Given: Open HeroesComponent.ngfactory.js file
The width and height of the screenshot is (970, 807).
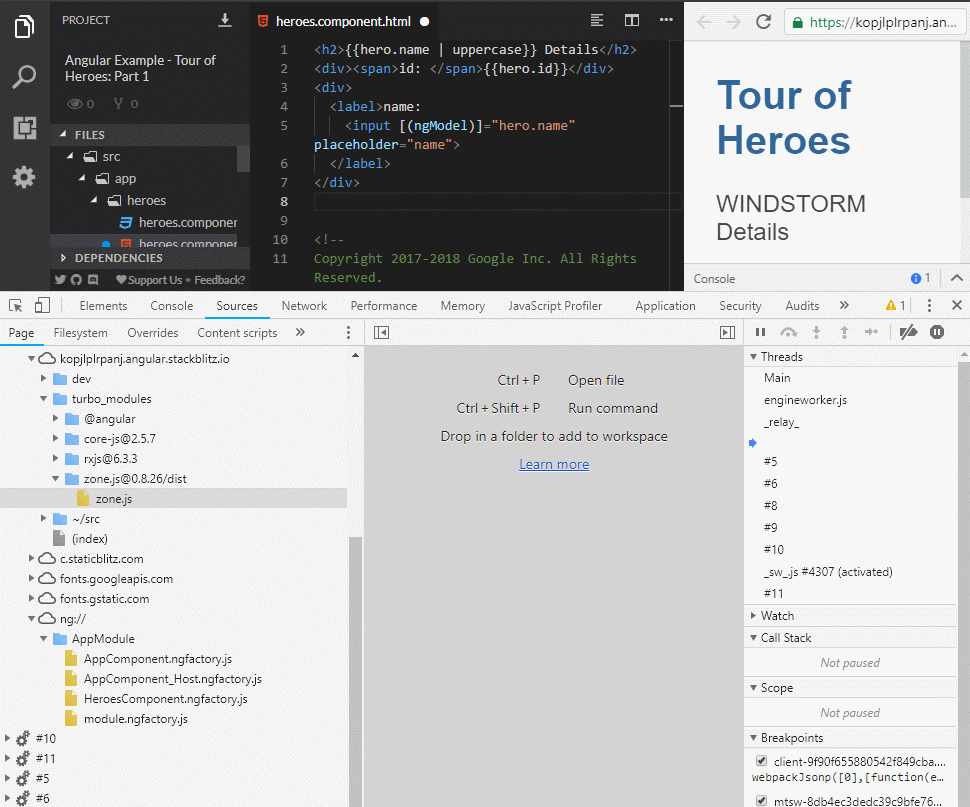Looking at the screenshot, I should pos(165,699).
